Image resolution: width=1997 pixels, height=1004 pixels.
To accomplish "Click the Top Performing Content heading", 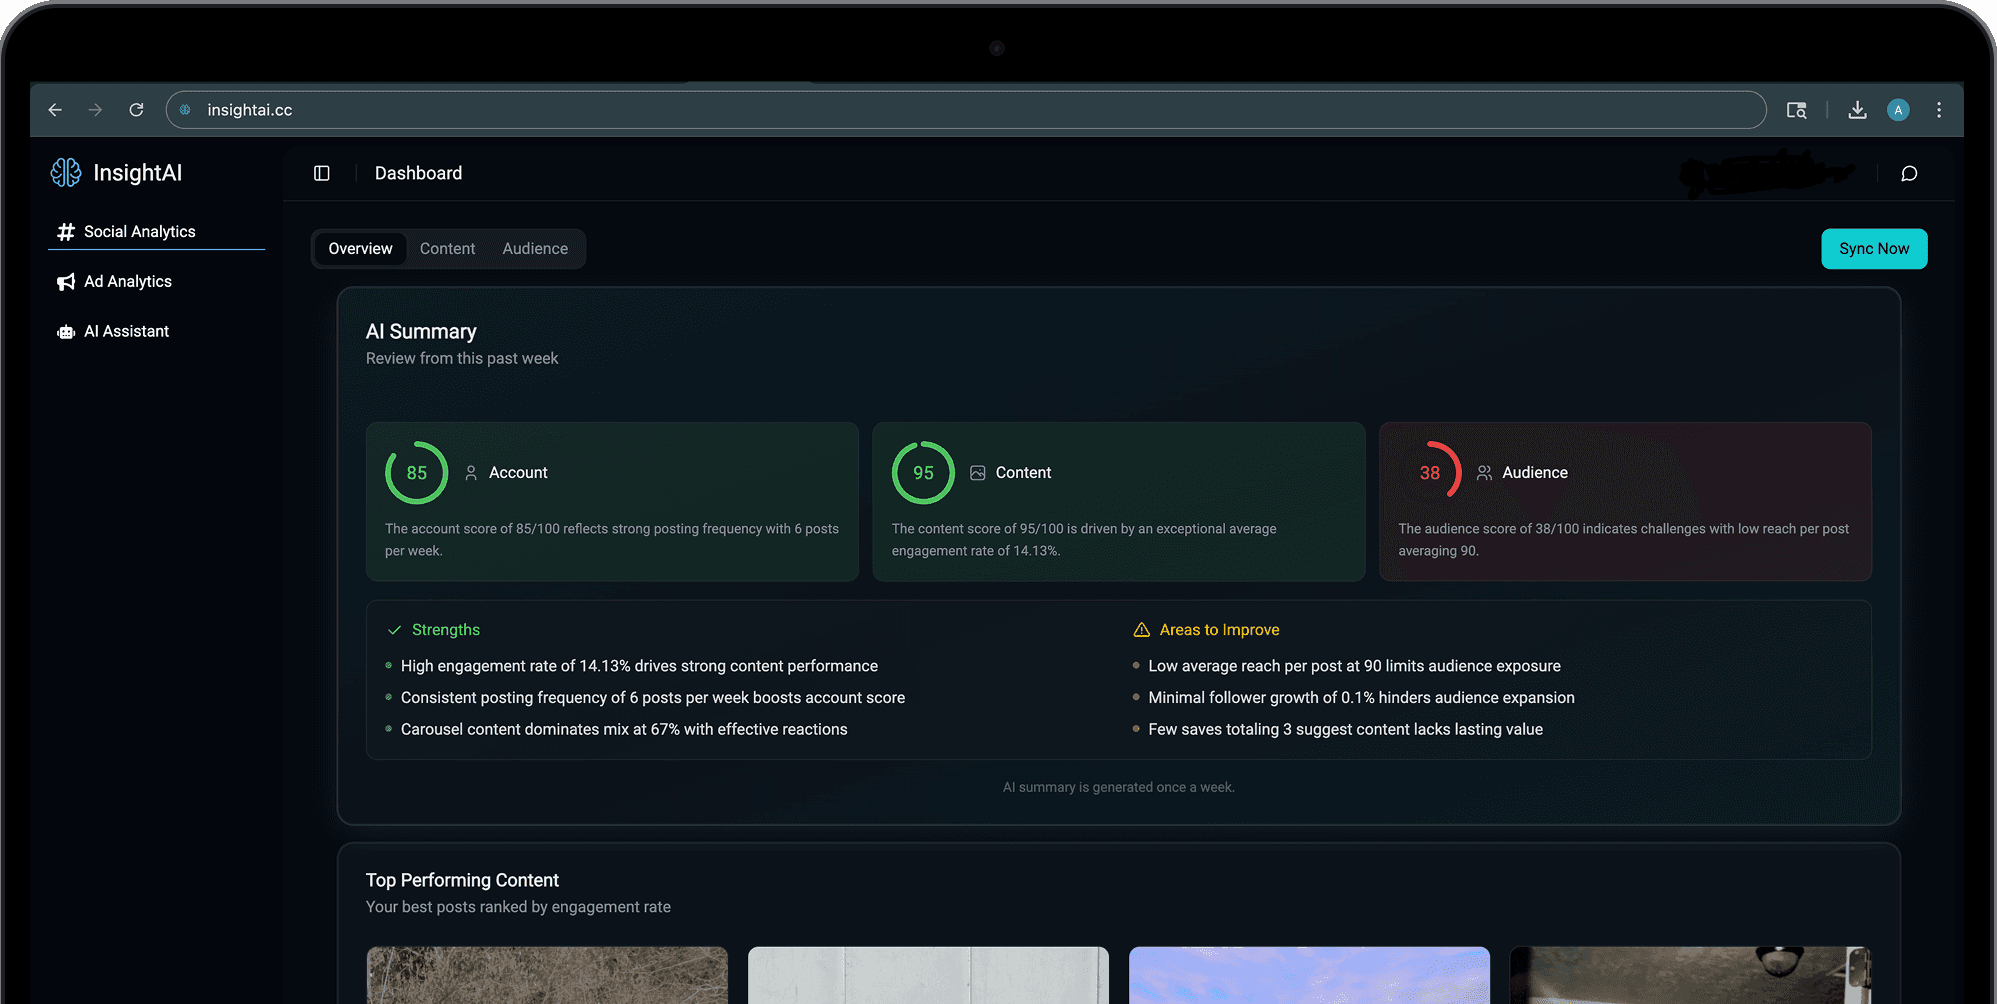I will point(462,880).
